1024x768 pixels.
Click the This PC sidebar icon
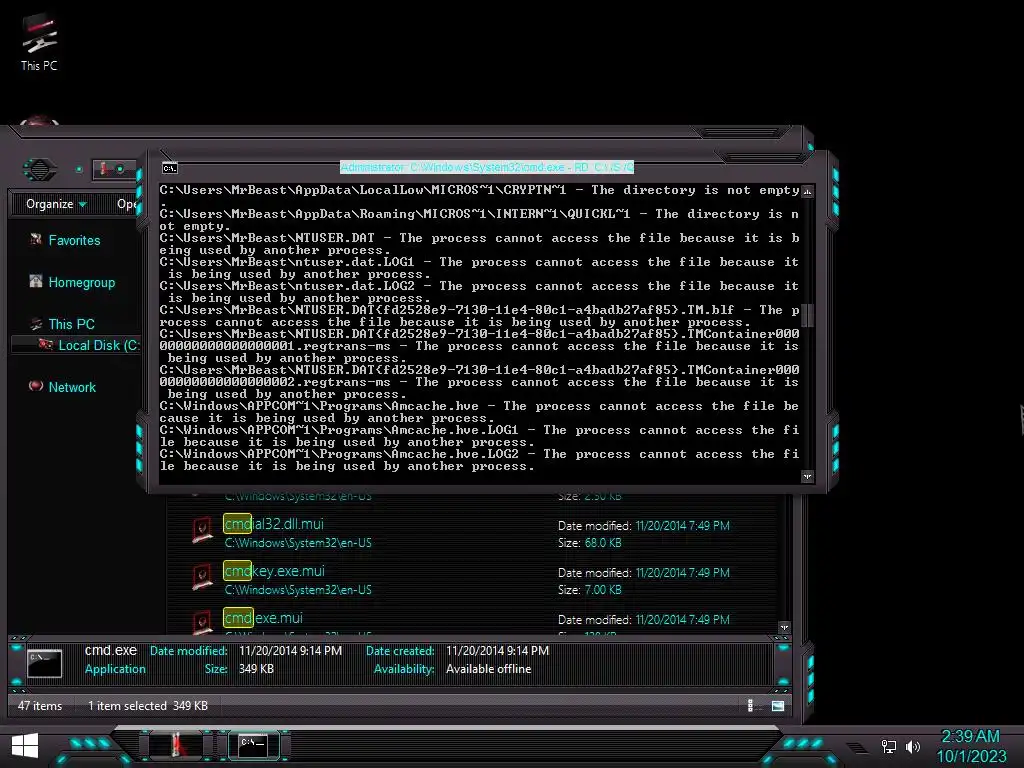(36, 324)
